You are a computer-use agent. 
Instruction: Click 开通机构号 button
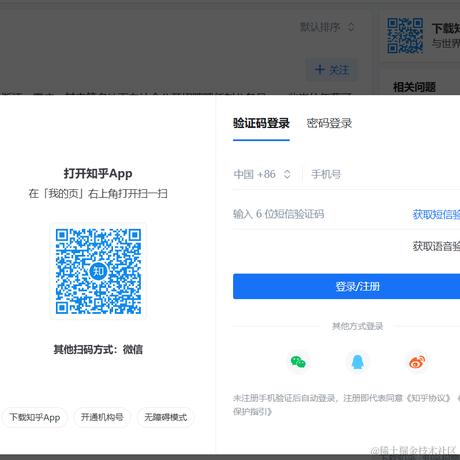click(102, 417)
